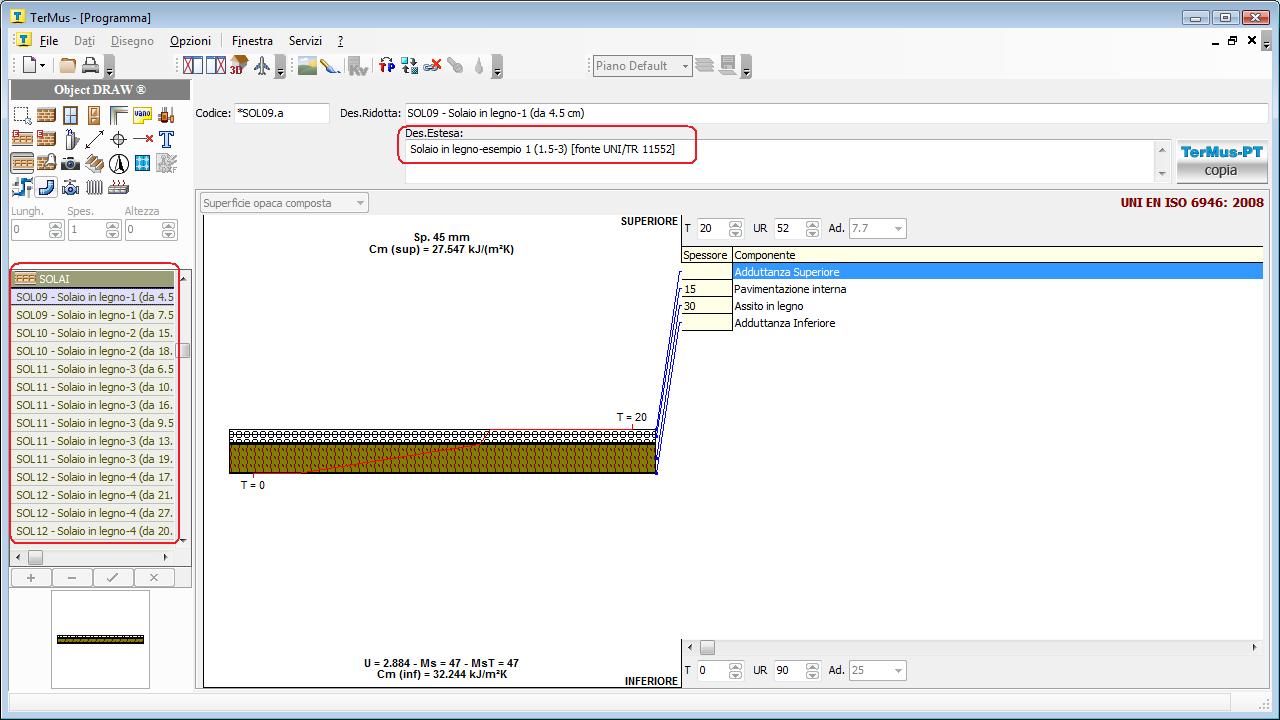1280x720 pixels.
Task: Open the Finestra menu
Action: click(x=252, y=41)
